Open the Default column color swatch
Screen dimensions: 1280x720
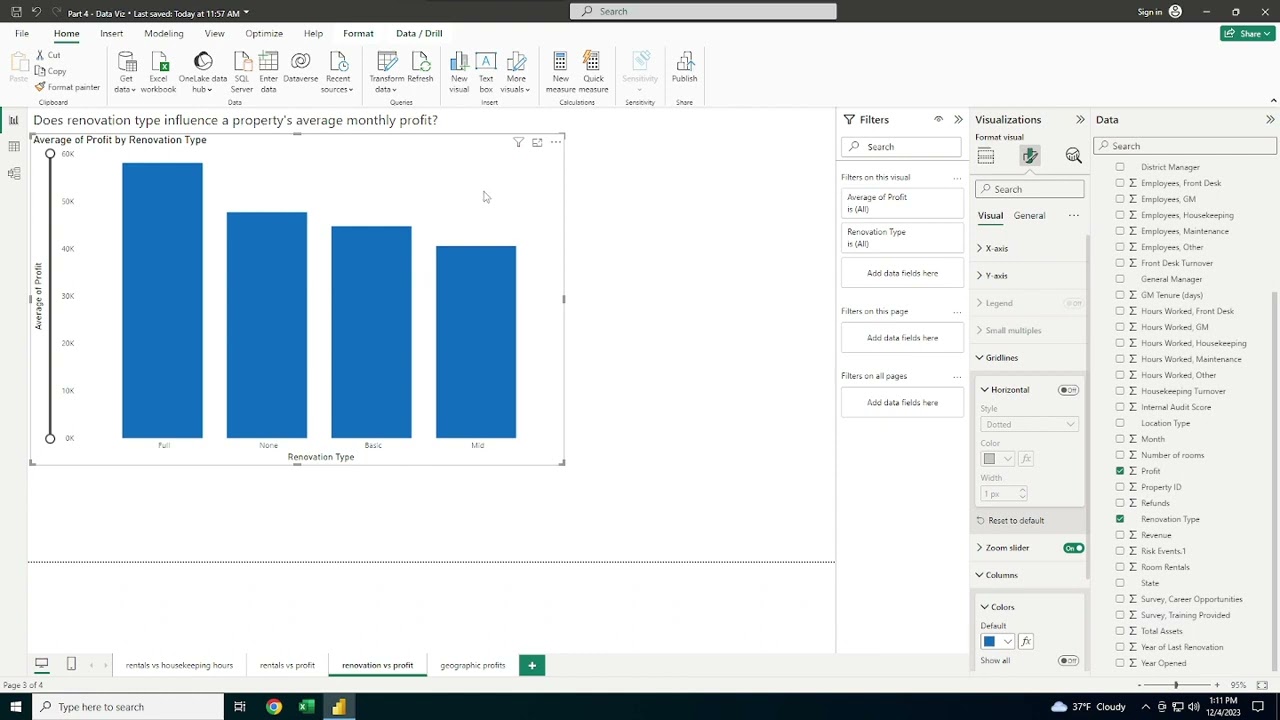tap(997, 641)
